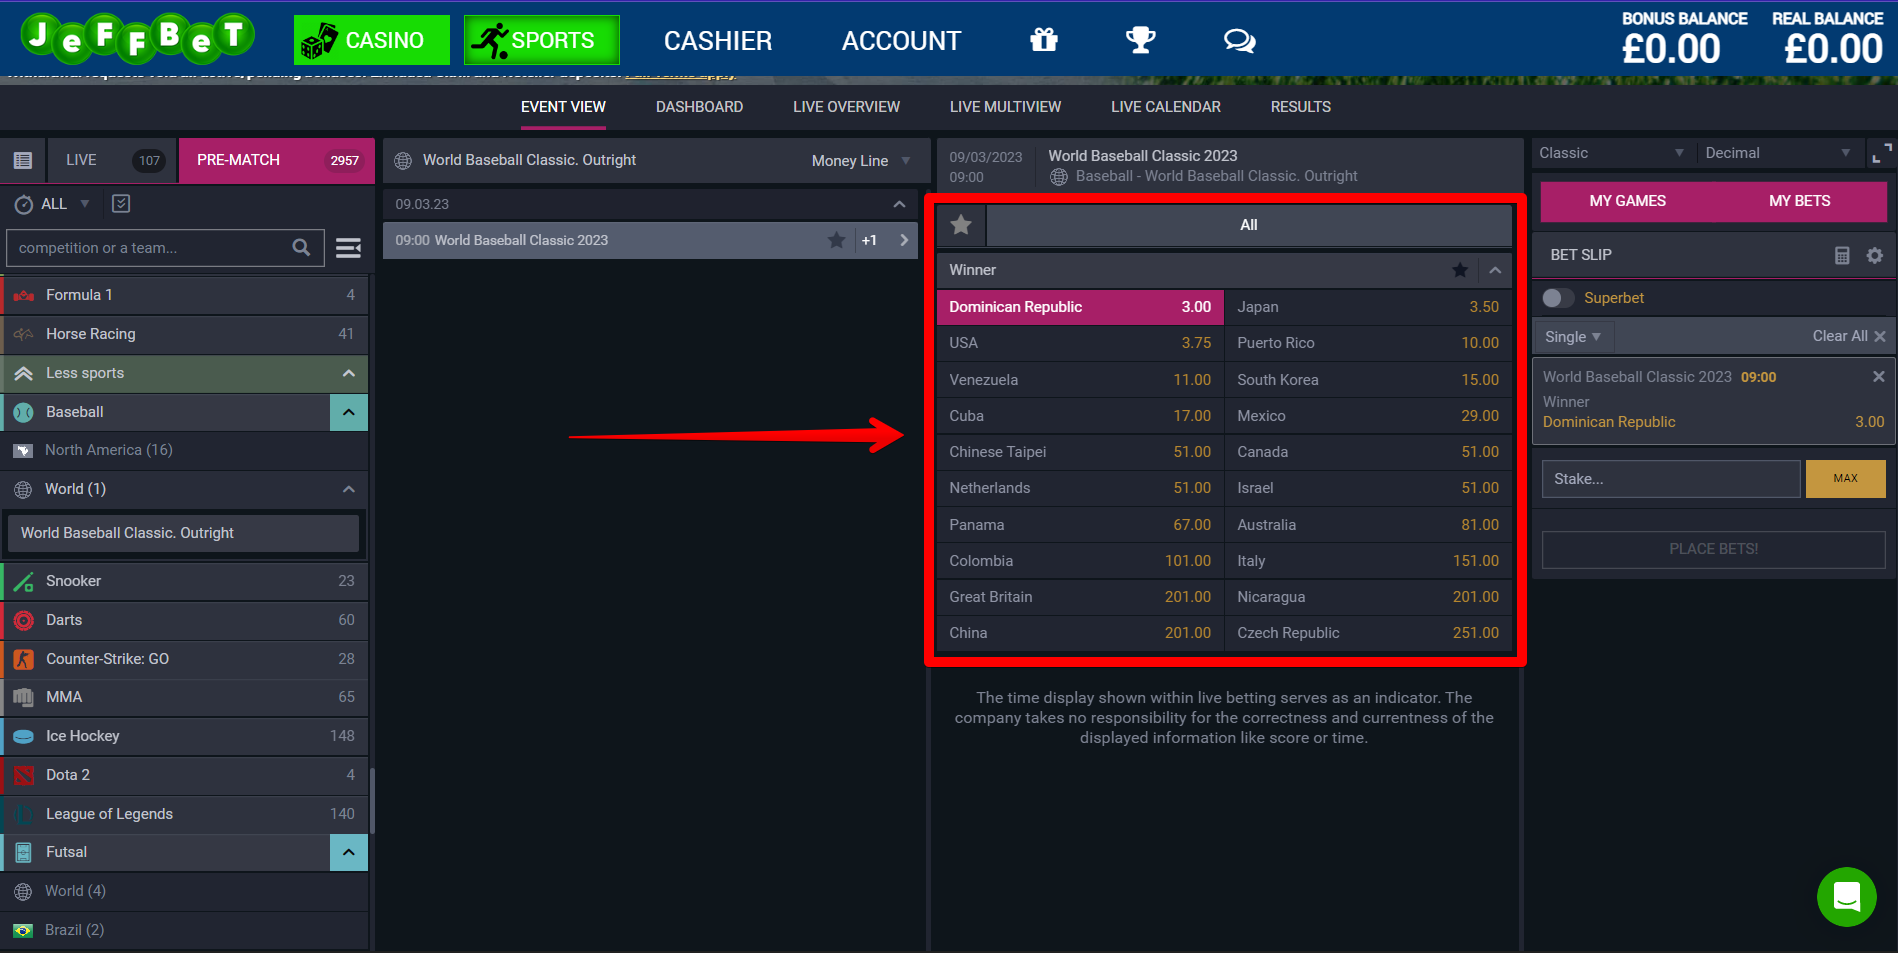The width and height of the screenshot is (1898, 953).
Task: Open live chat support bubble
Action: click(1846, 896)
